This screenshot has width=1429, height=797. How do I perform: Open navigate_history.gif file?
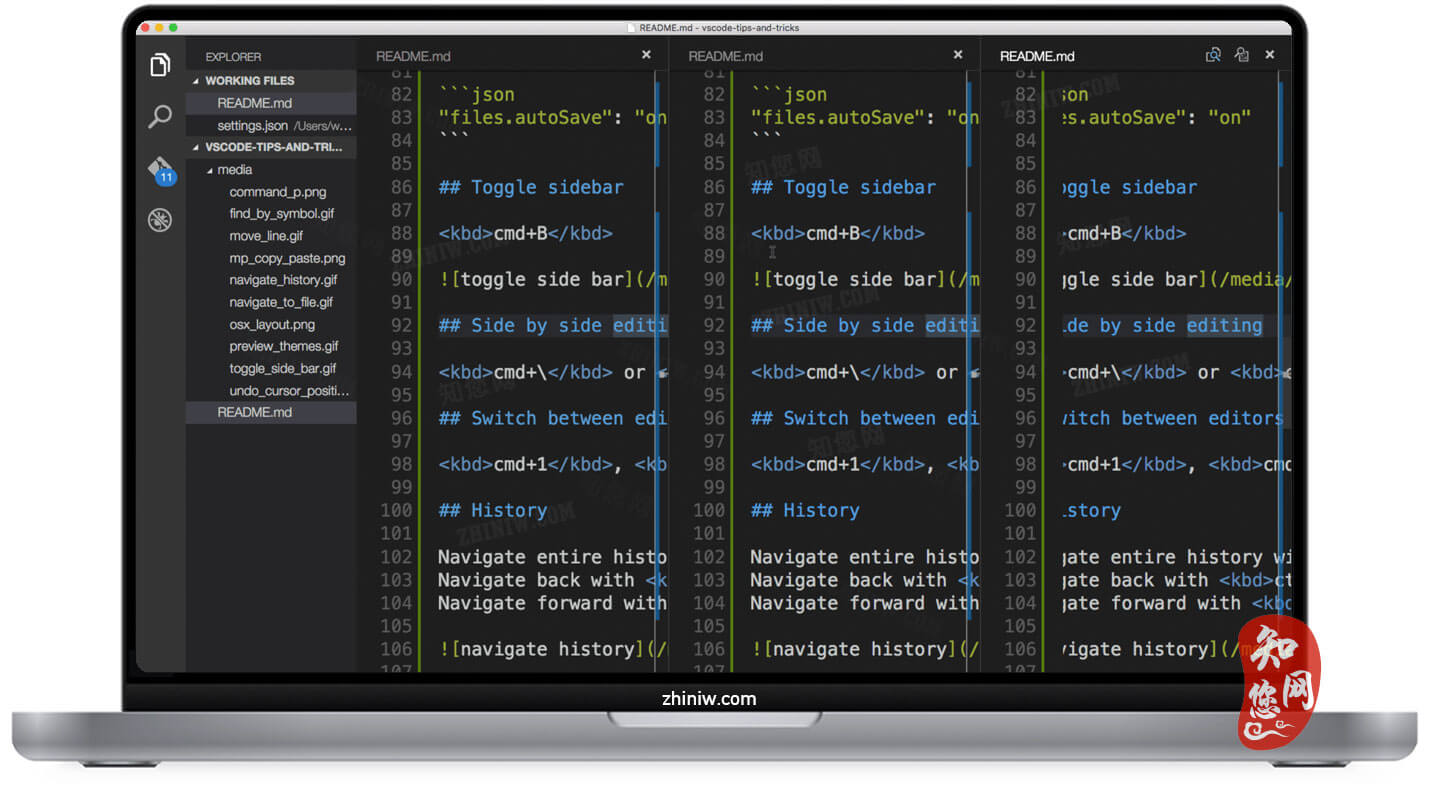(283, 280)
